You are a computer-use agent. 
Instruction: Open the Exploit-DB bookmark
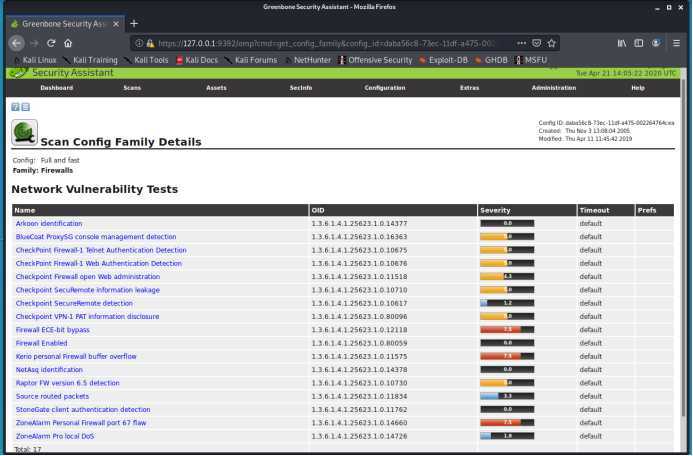pos(443,60)
